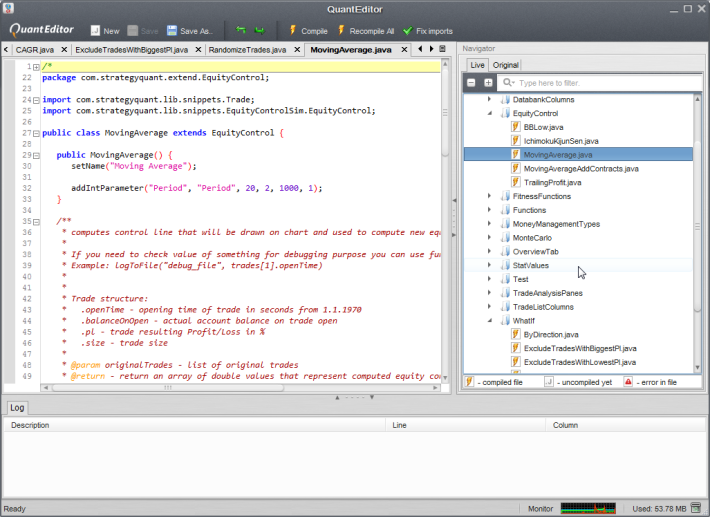Fold the Javadoc comment at line 35
The height and width of the screenshot is (517, 710).
(x=36, y=222)
